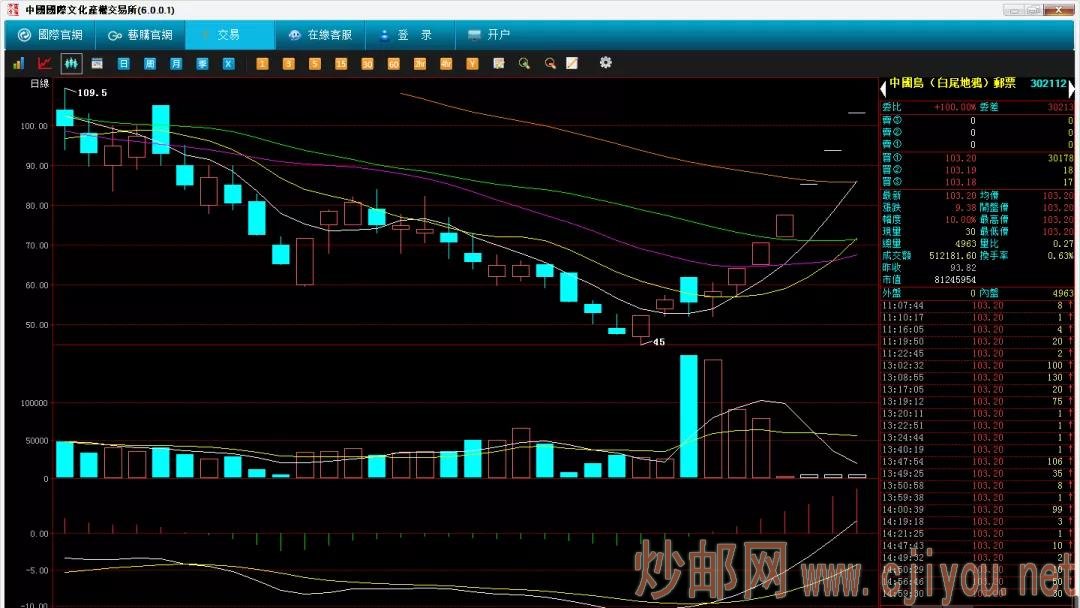Click the 45 low price label
This screenshot has height=608, width=1080.
[659, 342]
